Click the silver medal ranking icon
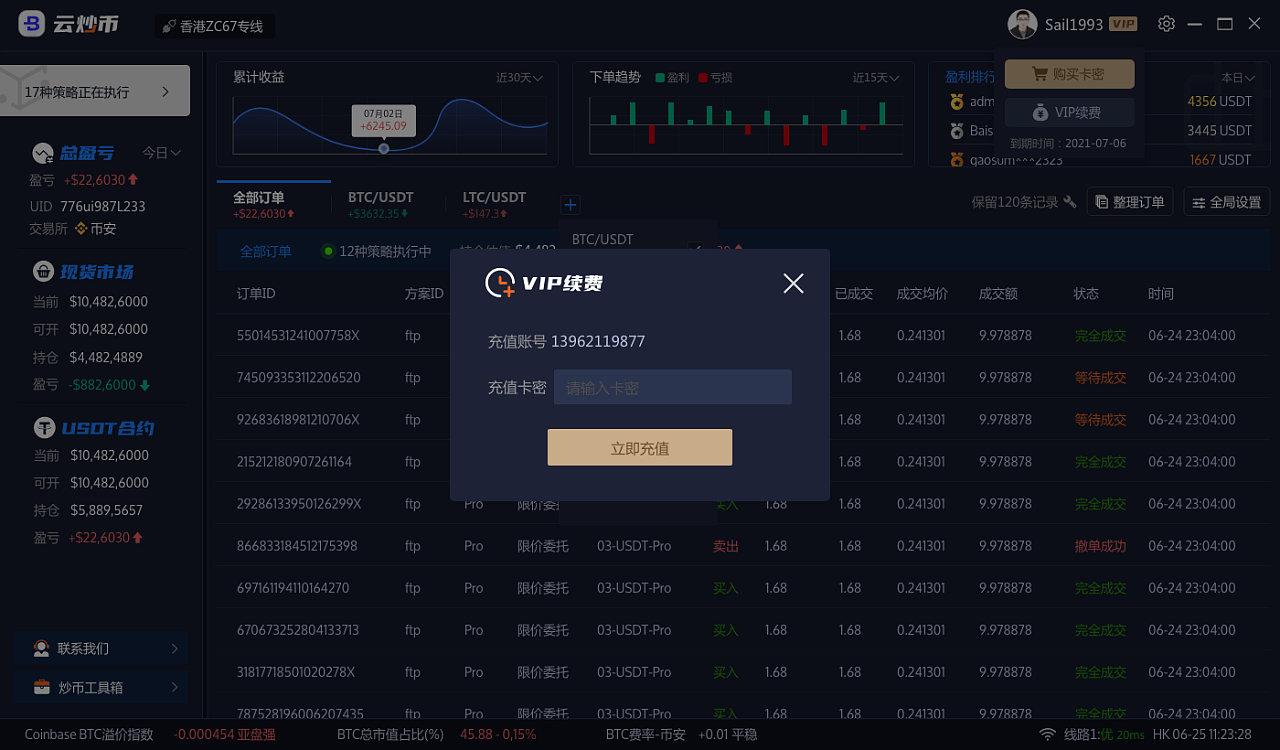Image resolution: width=1280 pixels, height=750 pixels. [x=957, y=131]
